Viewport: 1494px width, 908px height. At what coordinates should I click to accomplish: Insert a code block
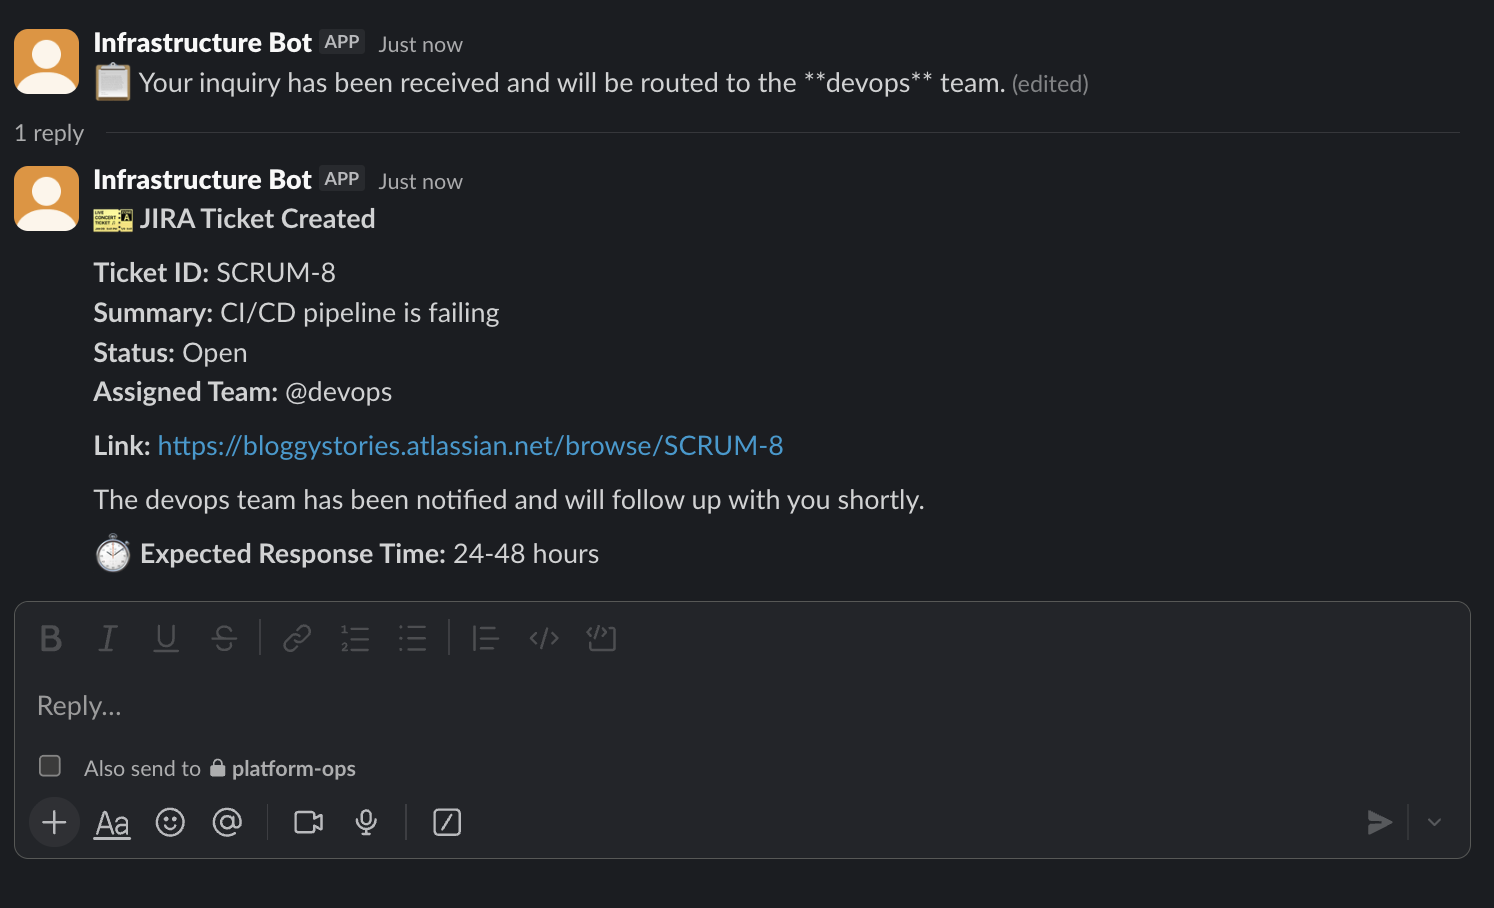coord(601,638)
